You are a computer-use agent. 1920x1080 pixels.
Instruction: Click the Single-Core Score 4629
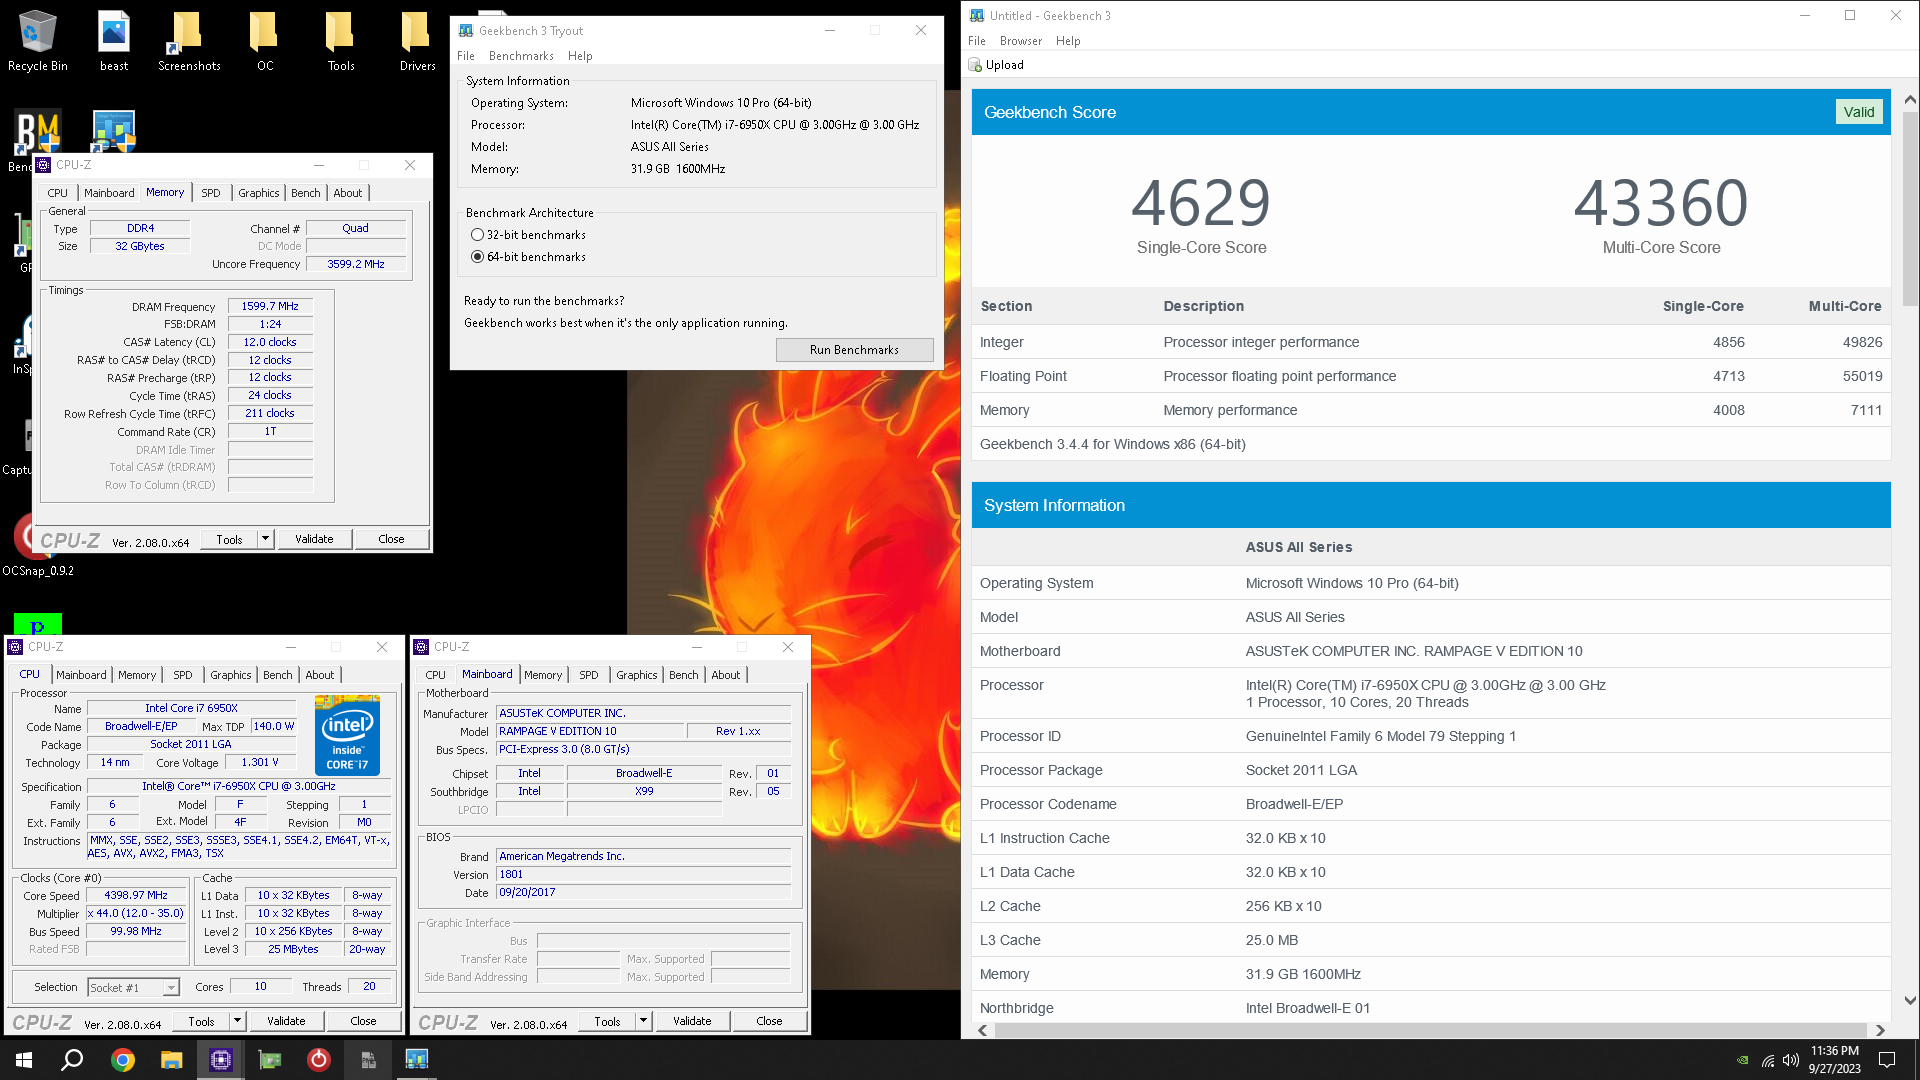coord(1201,203)
